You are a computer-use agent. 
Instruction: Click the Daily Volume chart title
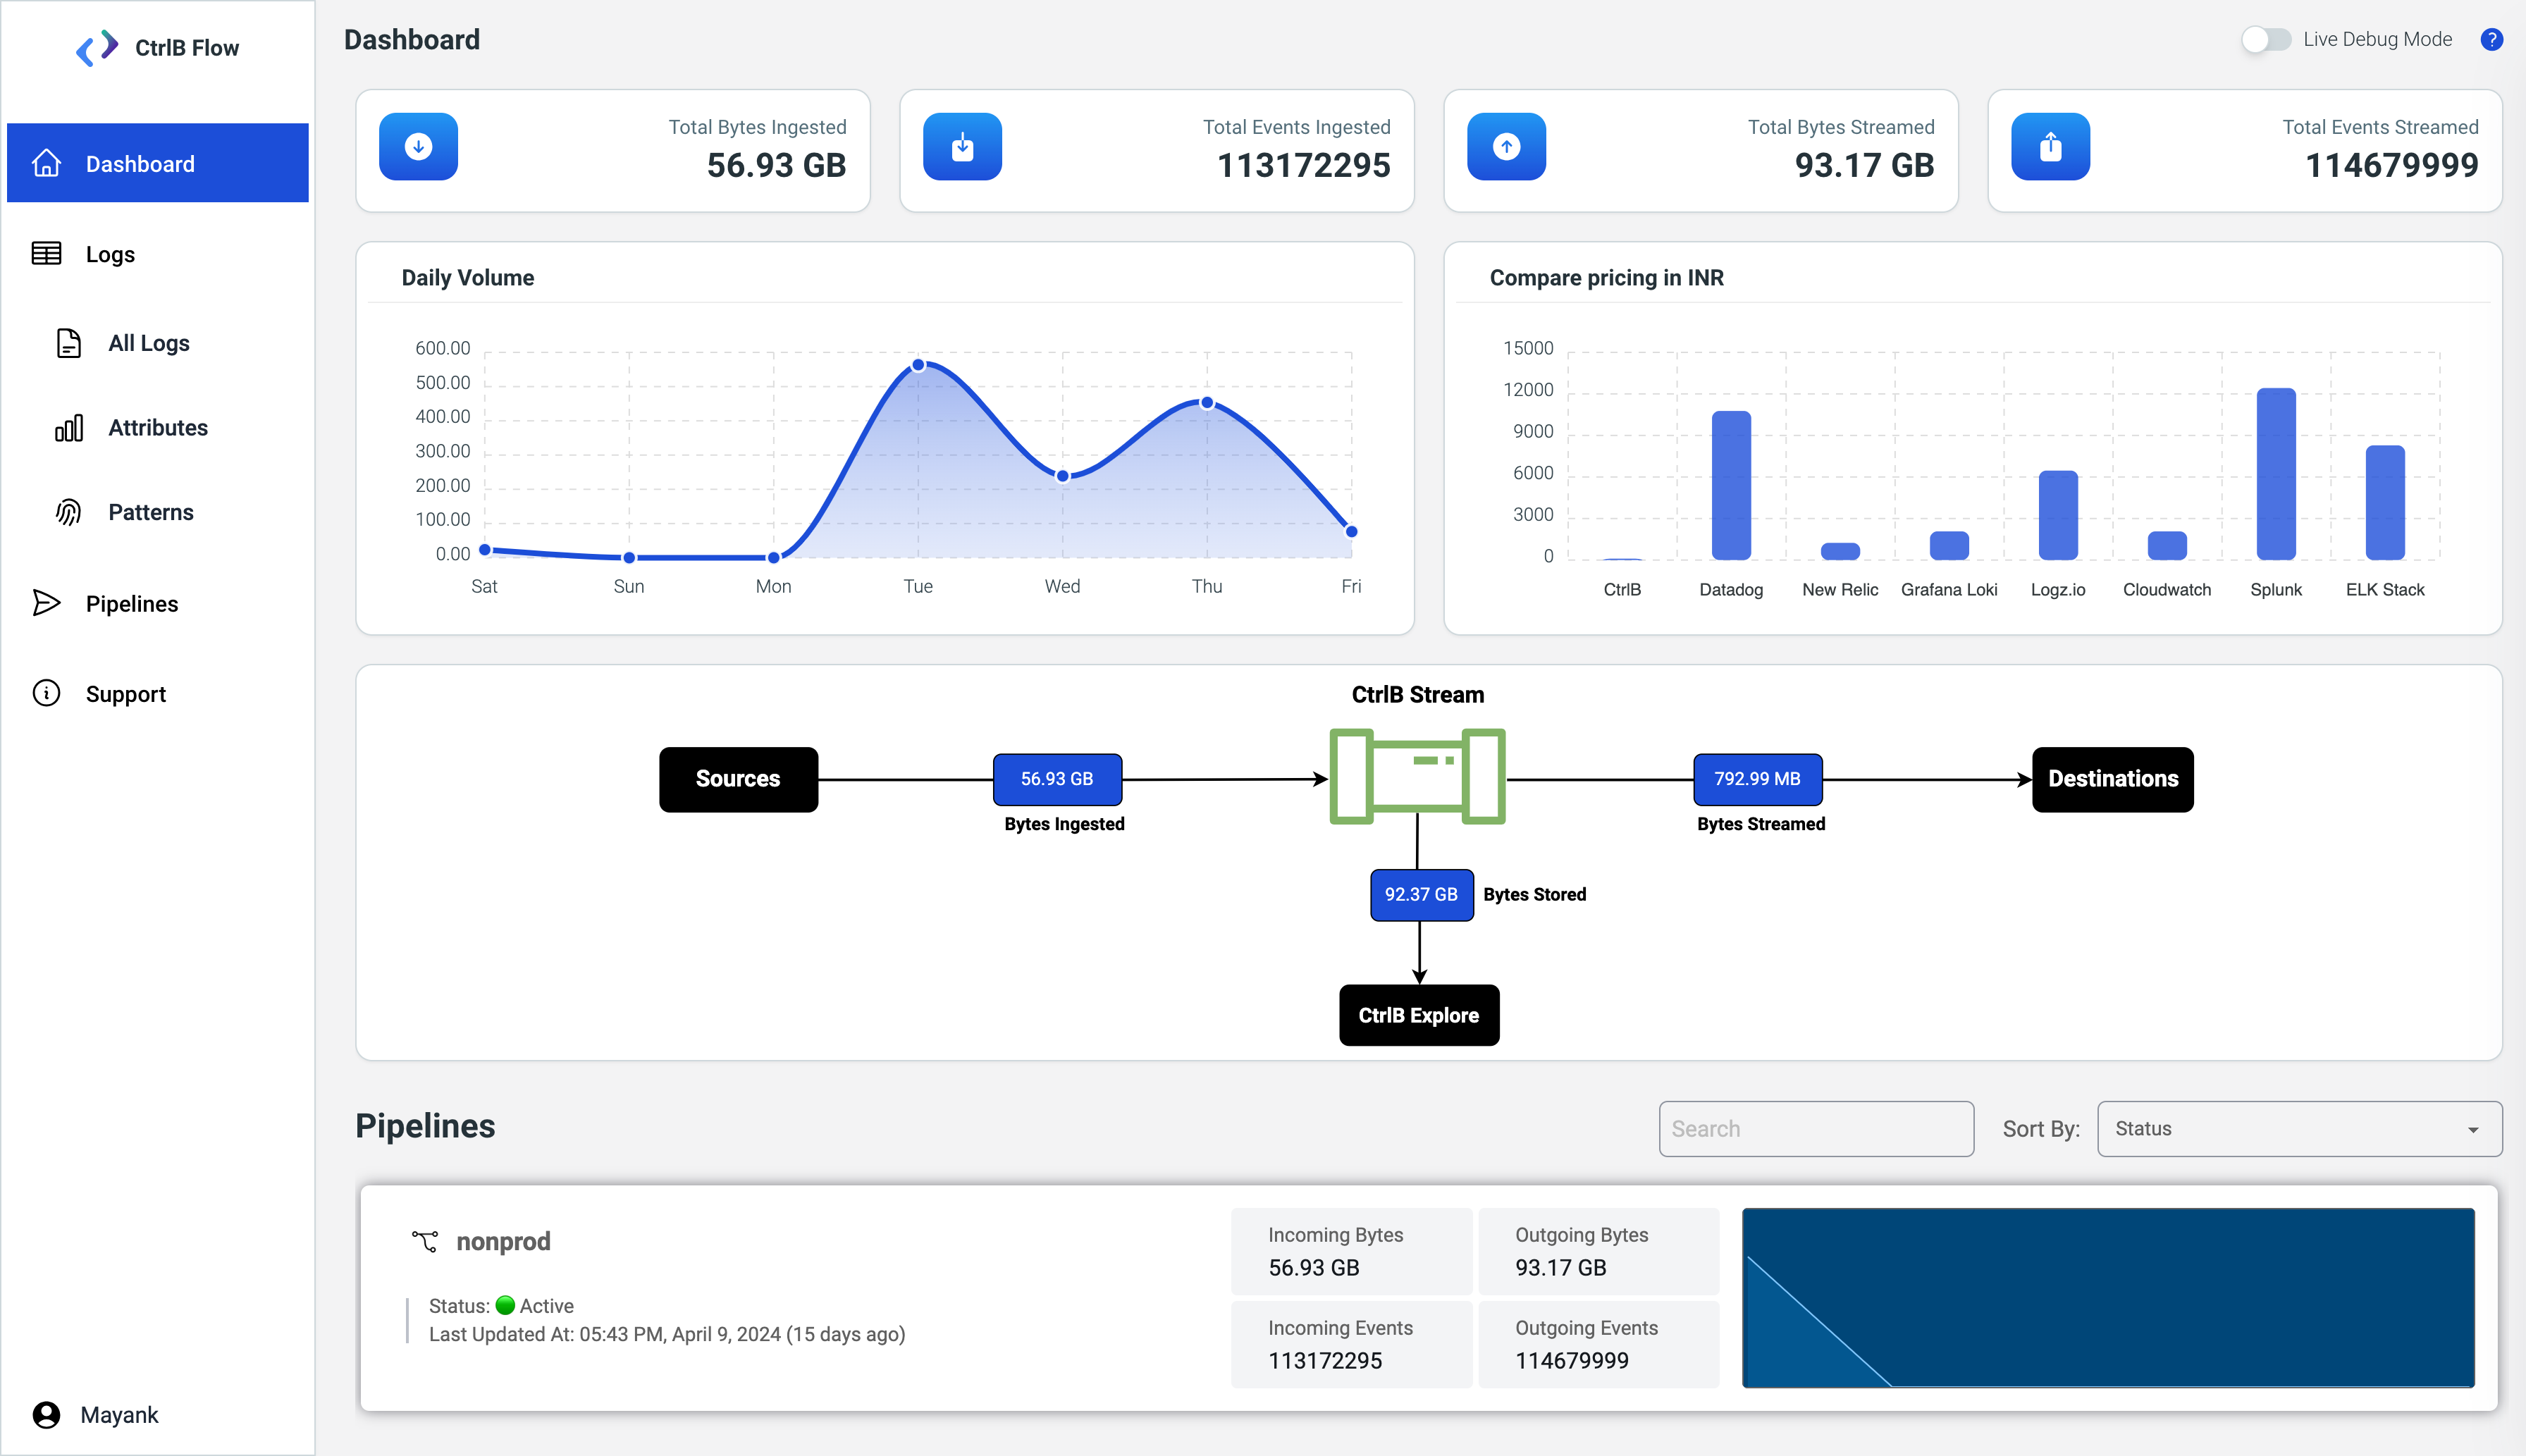pyautogui.click(x=467, y=277)
